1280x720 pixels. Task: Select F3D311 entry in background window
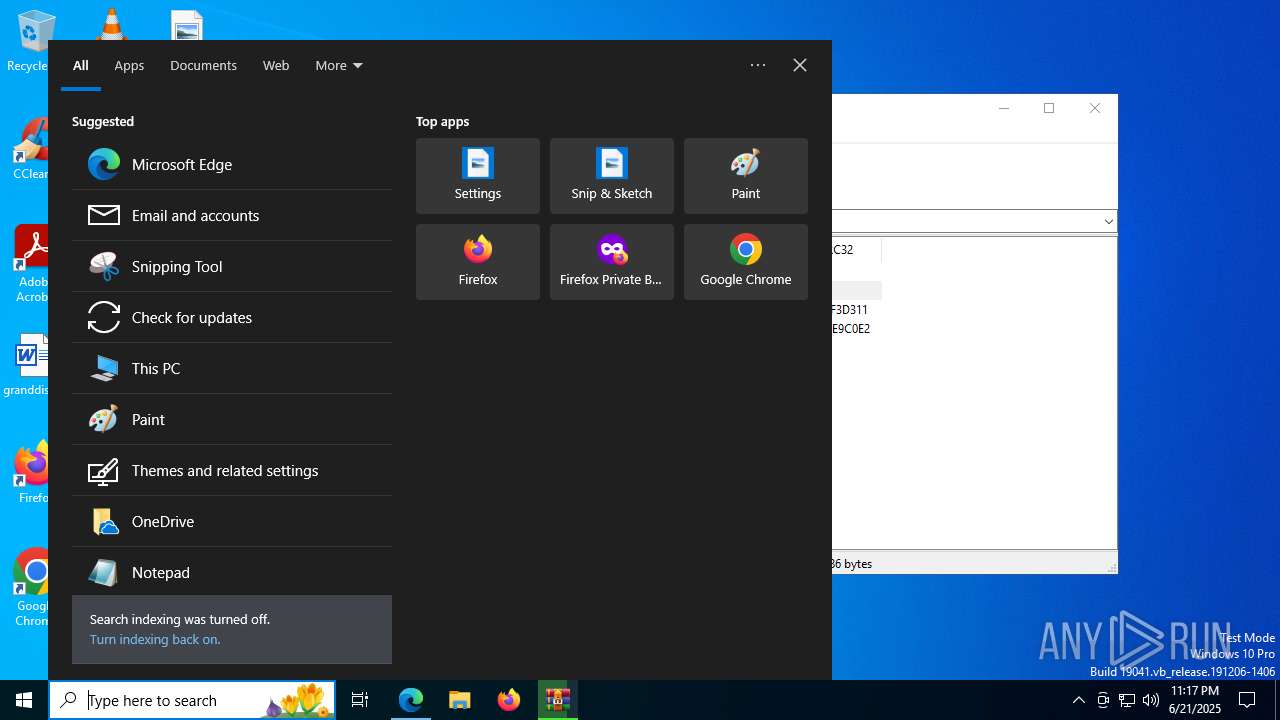849,310
